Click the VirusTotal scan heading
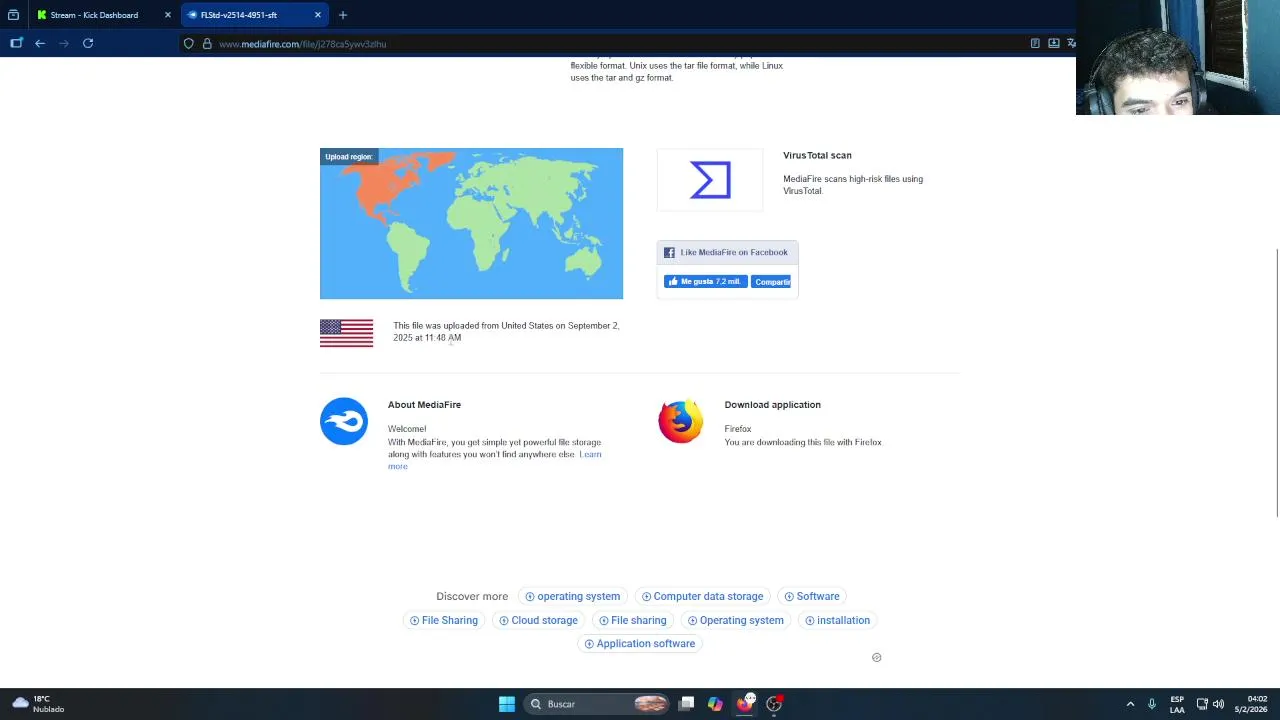1280x720 pixels. (x=817, y=155)
